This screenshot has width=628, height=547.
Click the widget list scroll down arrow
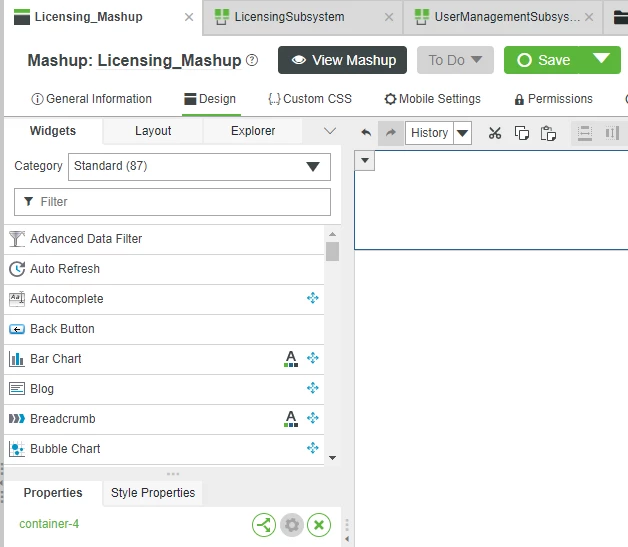[332, 458]
